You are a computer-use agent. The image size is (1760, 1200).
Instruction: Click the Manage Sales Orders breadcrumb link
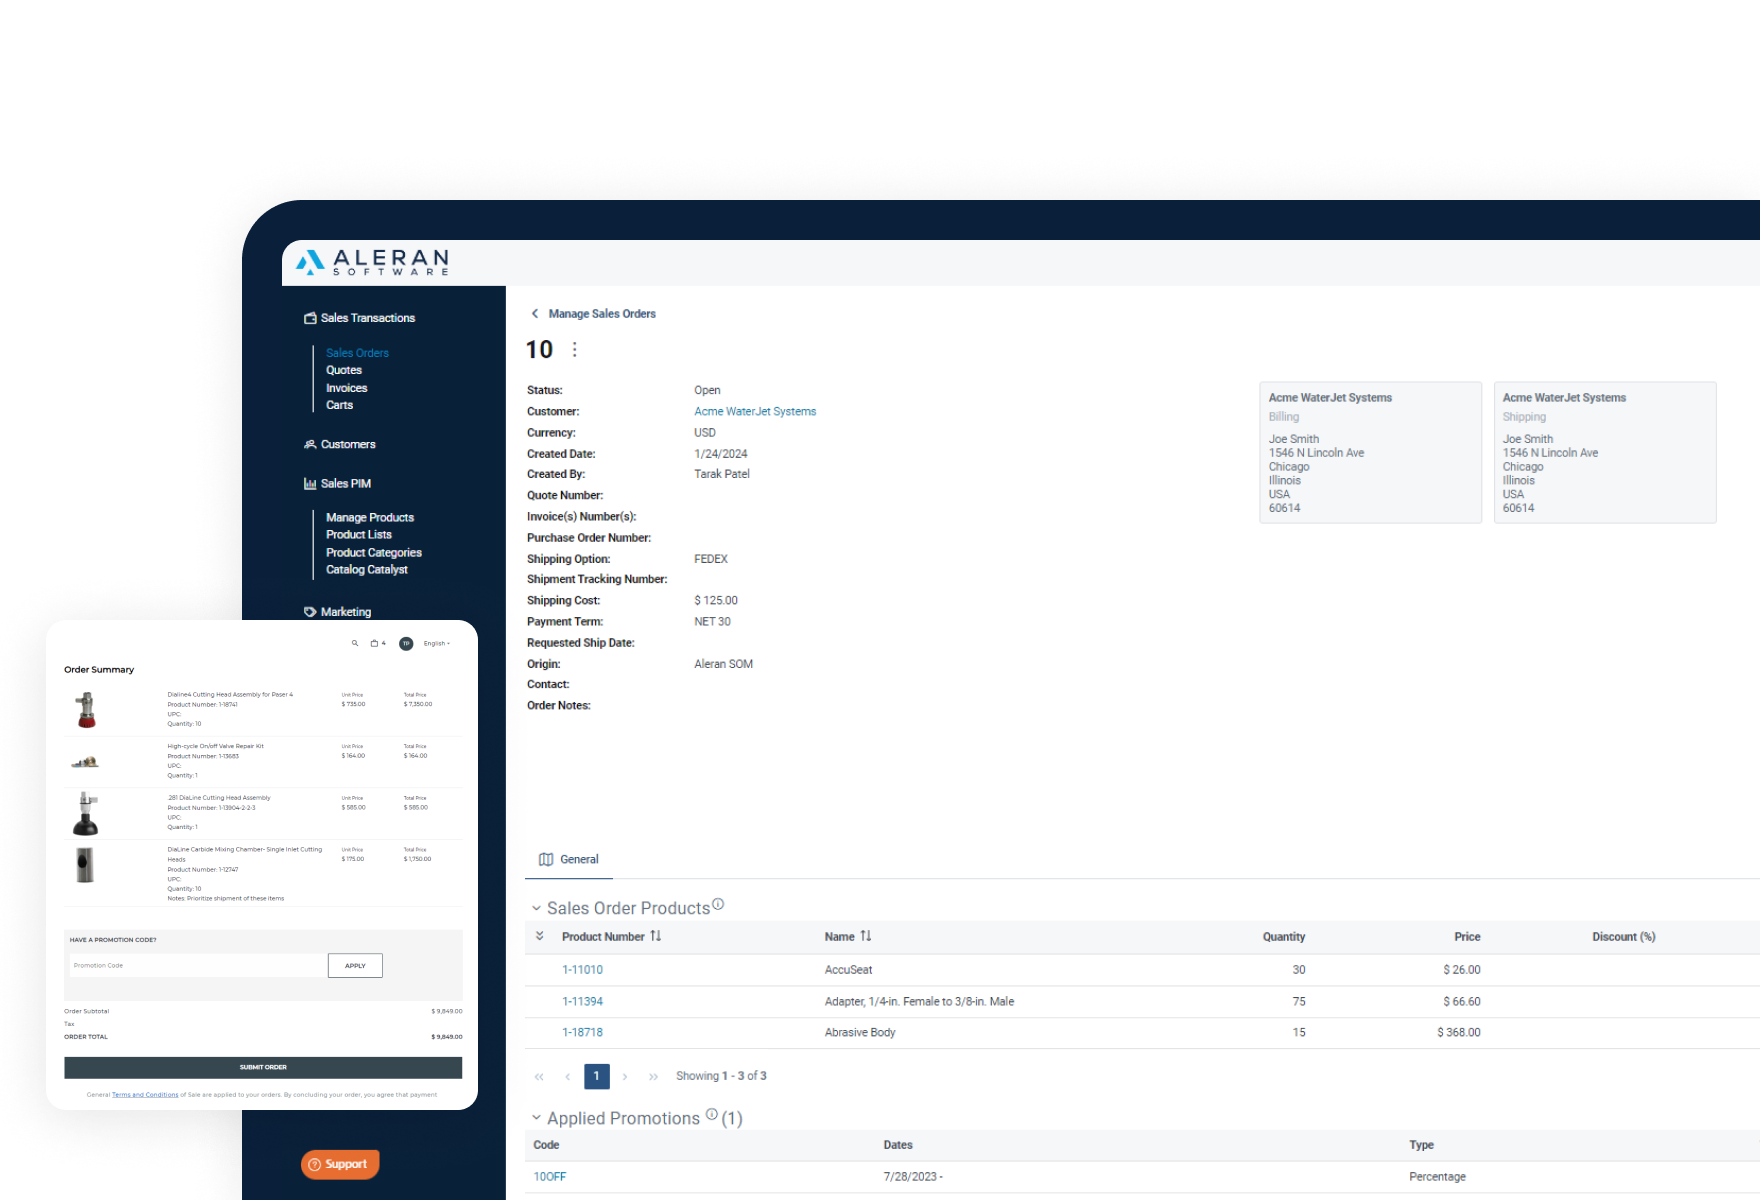pyautogui.click(x=602, y=314)
